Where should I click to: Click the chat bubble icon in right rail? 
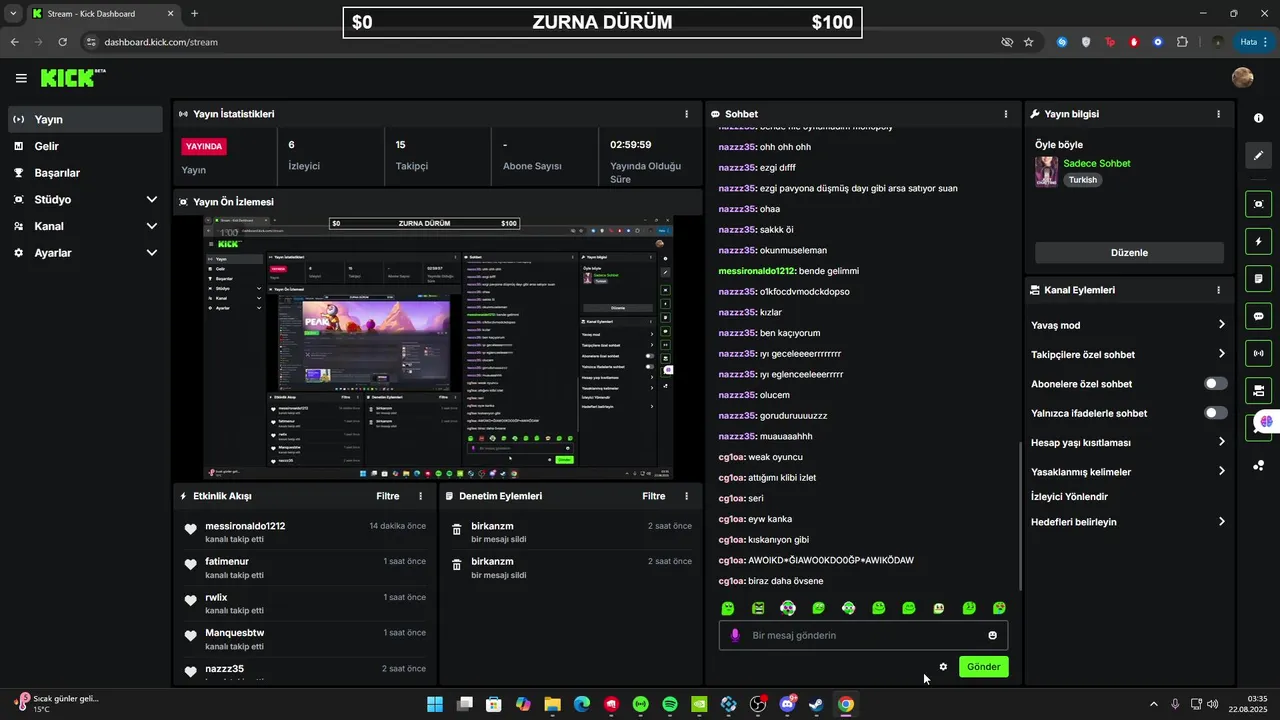1258,316
